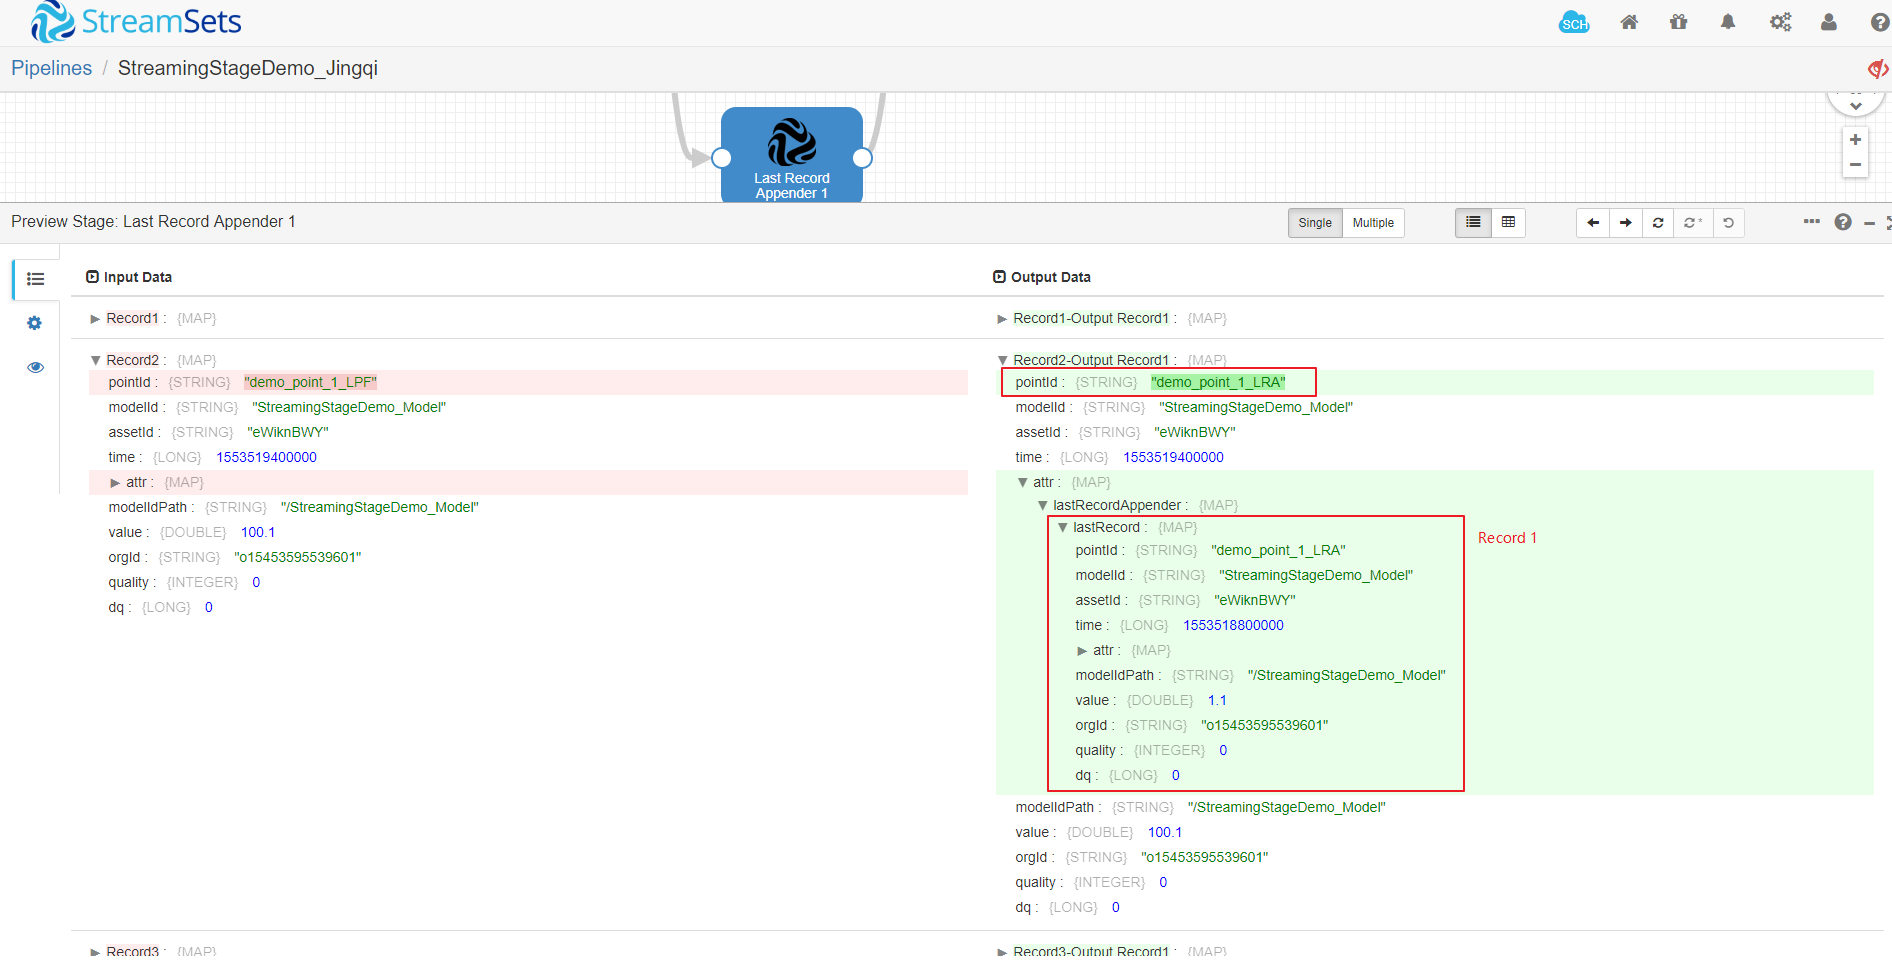
Task: Open the three-dots more options menu
Action: pos(1811,222)
